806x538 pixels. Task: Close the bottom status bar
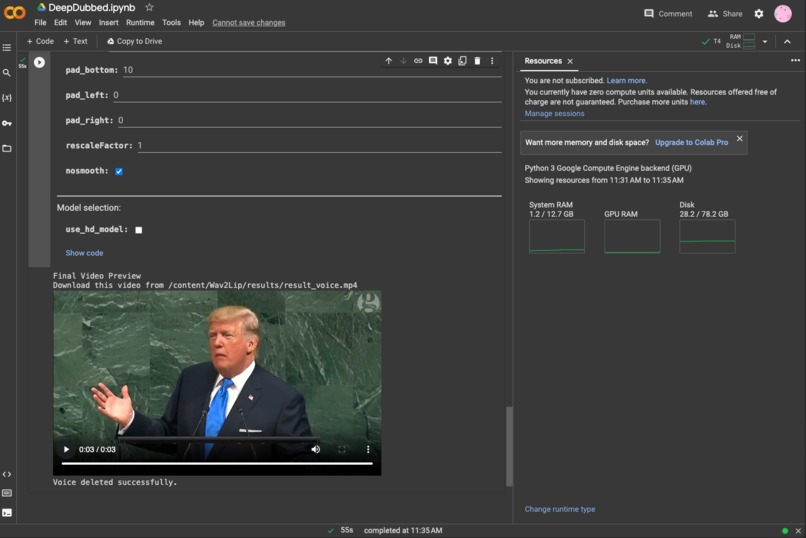pyautogui.click(x=798, y=531)
